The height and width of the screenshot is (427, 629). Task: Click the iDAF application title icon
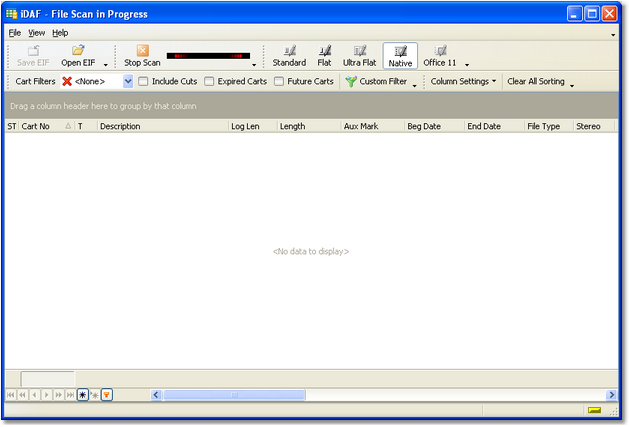(x=11, y=14)
